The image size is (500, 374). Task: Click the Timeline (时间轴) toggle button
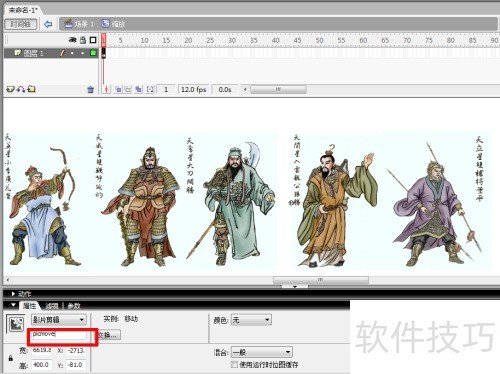coord(21,24)
